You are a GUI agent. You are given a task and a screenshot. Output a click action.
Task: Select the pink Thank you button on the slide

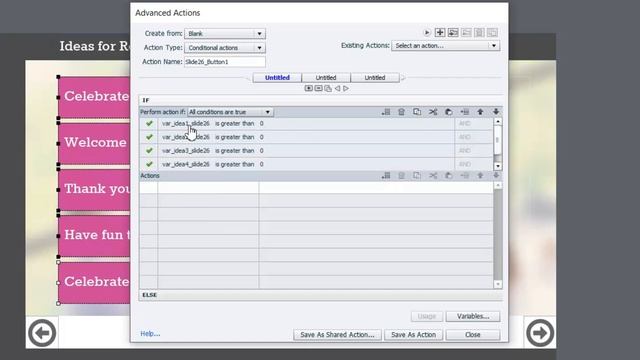click(94, 189)
